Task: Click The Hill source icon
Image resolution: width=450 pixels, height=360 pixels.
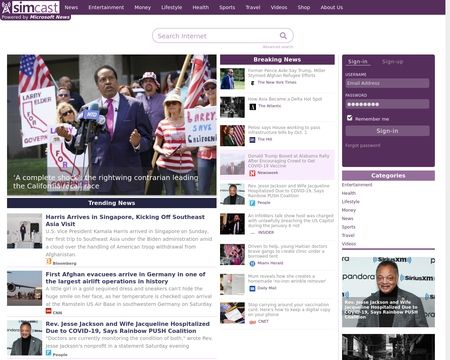Action: (x=252, y=140)
